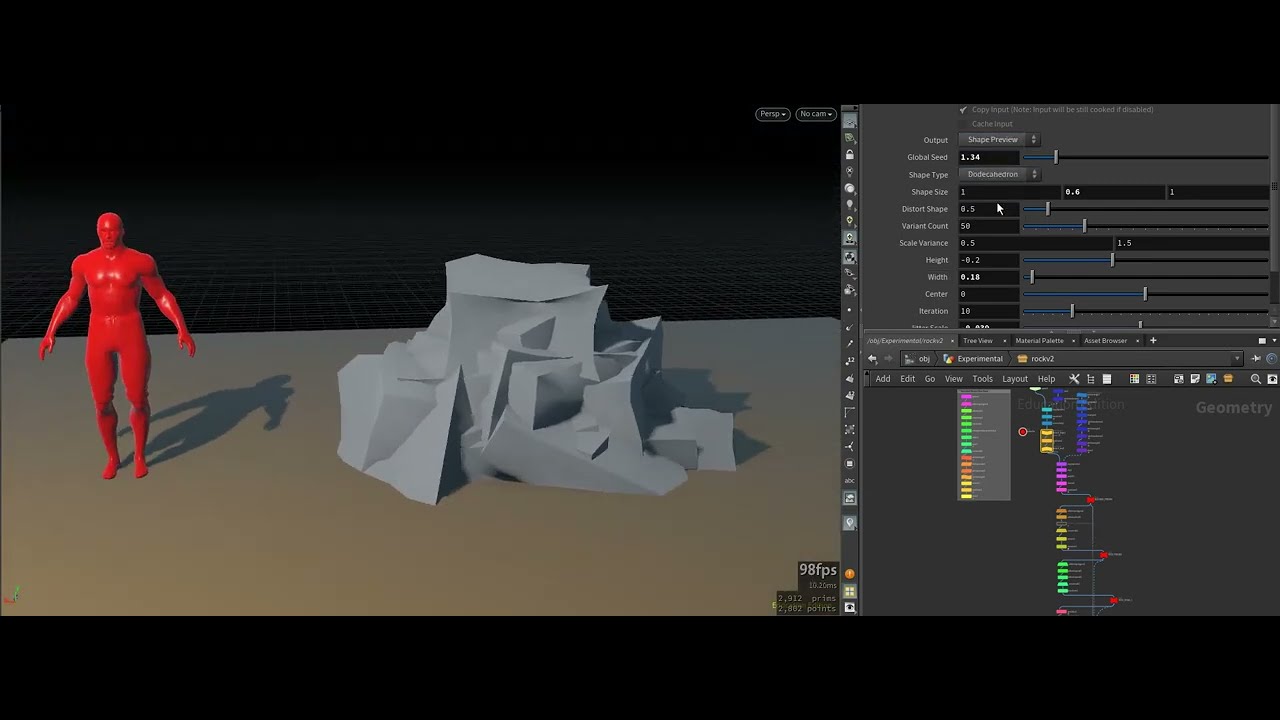This screenshot has height=720, width=1280.
Task: Switch to the Tree View tab
Action: [977, 341]
